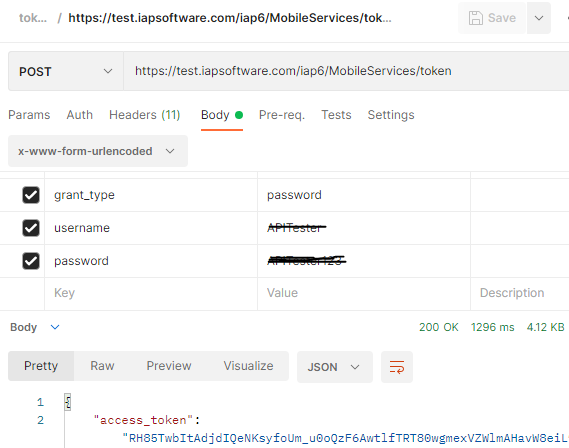569x448 pixels.
Task: Switch to the Auth tab
Action: coord(79,115)
